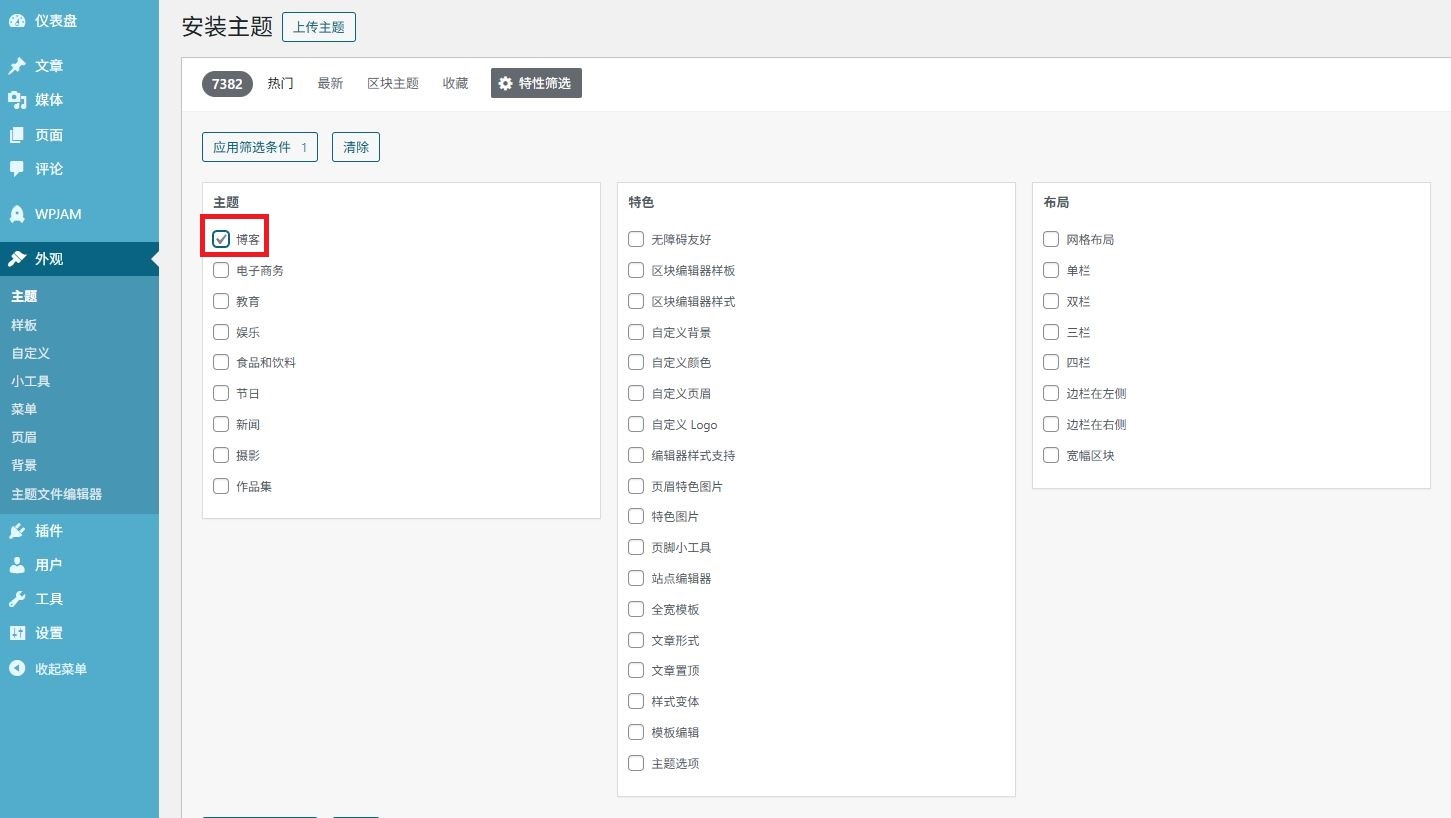Tick the 娱乐 checkbox

221,332
